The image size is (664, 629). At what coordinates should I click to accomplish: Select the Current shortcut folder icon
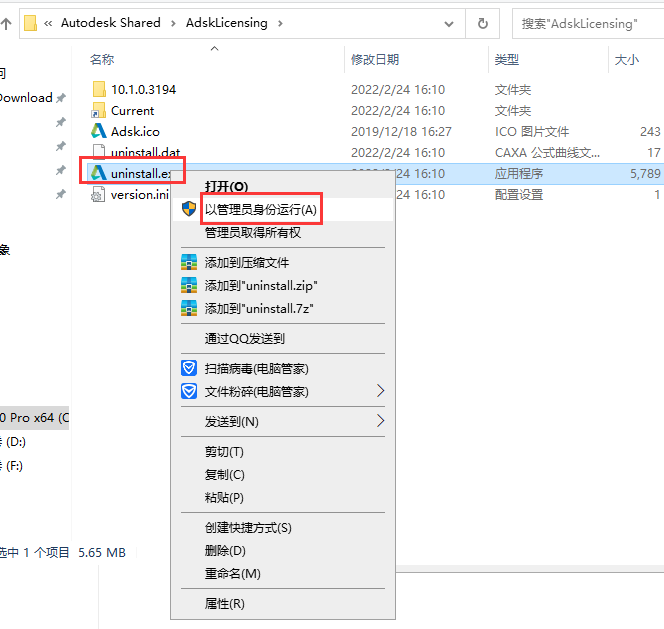click(99, 110)
